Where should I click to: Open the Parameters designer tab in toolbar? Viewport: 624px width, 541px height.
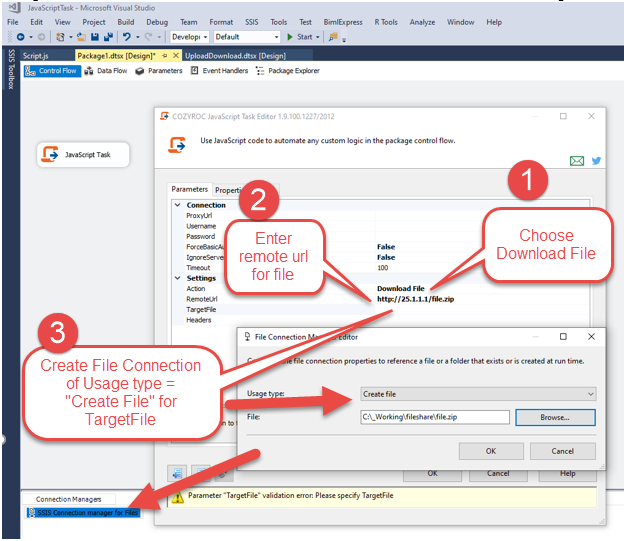tap(159, 71)
